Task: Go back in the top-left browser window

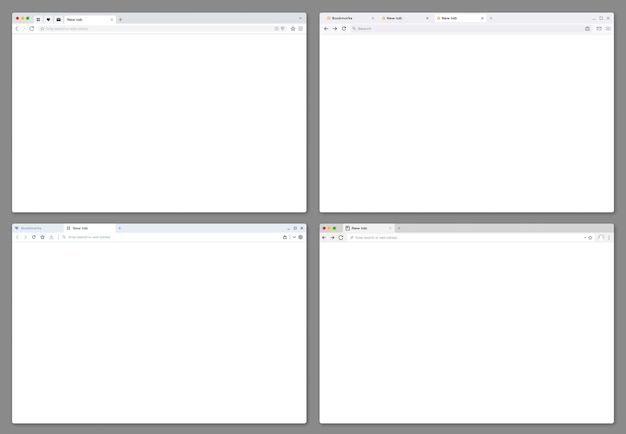Action: coord(17,29)
